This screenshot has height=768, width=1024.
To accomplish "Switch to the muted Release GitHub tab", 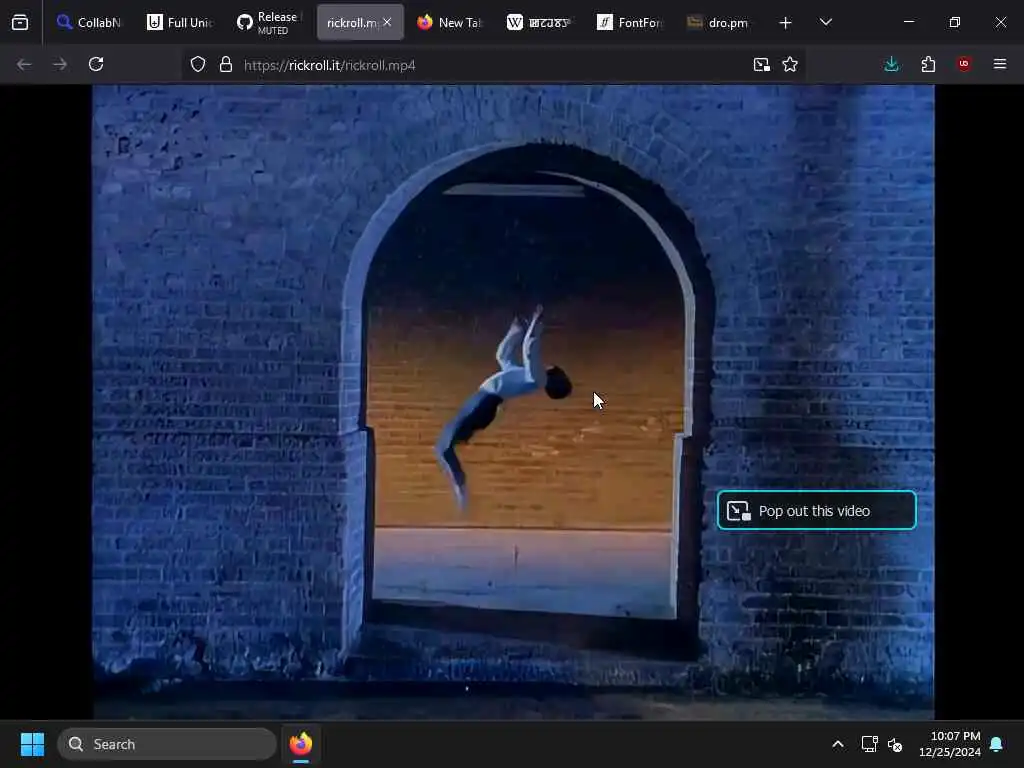I will click(270, 23).
